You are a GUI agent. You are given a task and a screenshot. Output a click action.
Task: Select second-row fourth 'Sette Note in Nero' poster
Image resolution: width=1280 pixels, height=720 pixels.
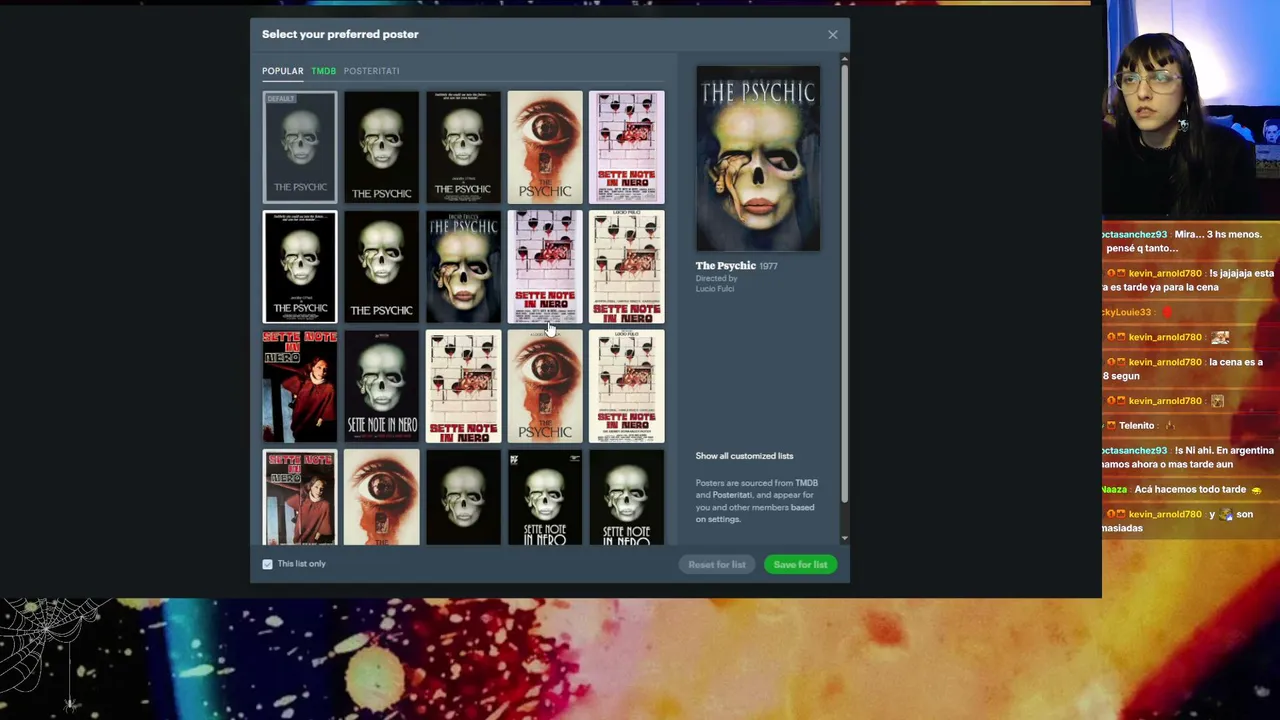click(x=545, y=267)
